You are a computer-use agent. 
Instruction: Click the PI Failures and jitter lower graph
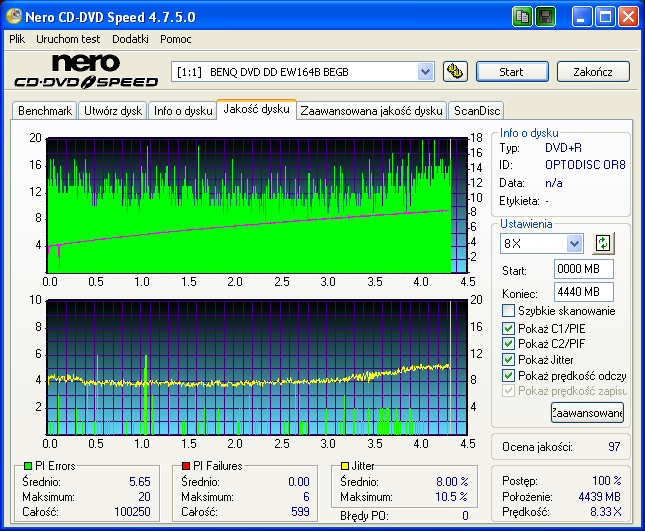[257, 367]
